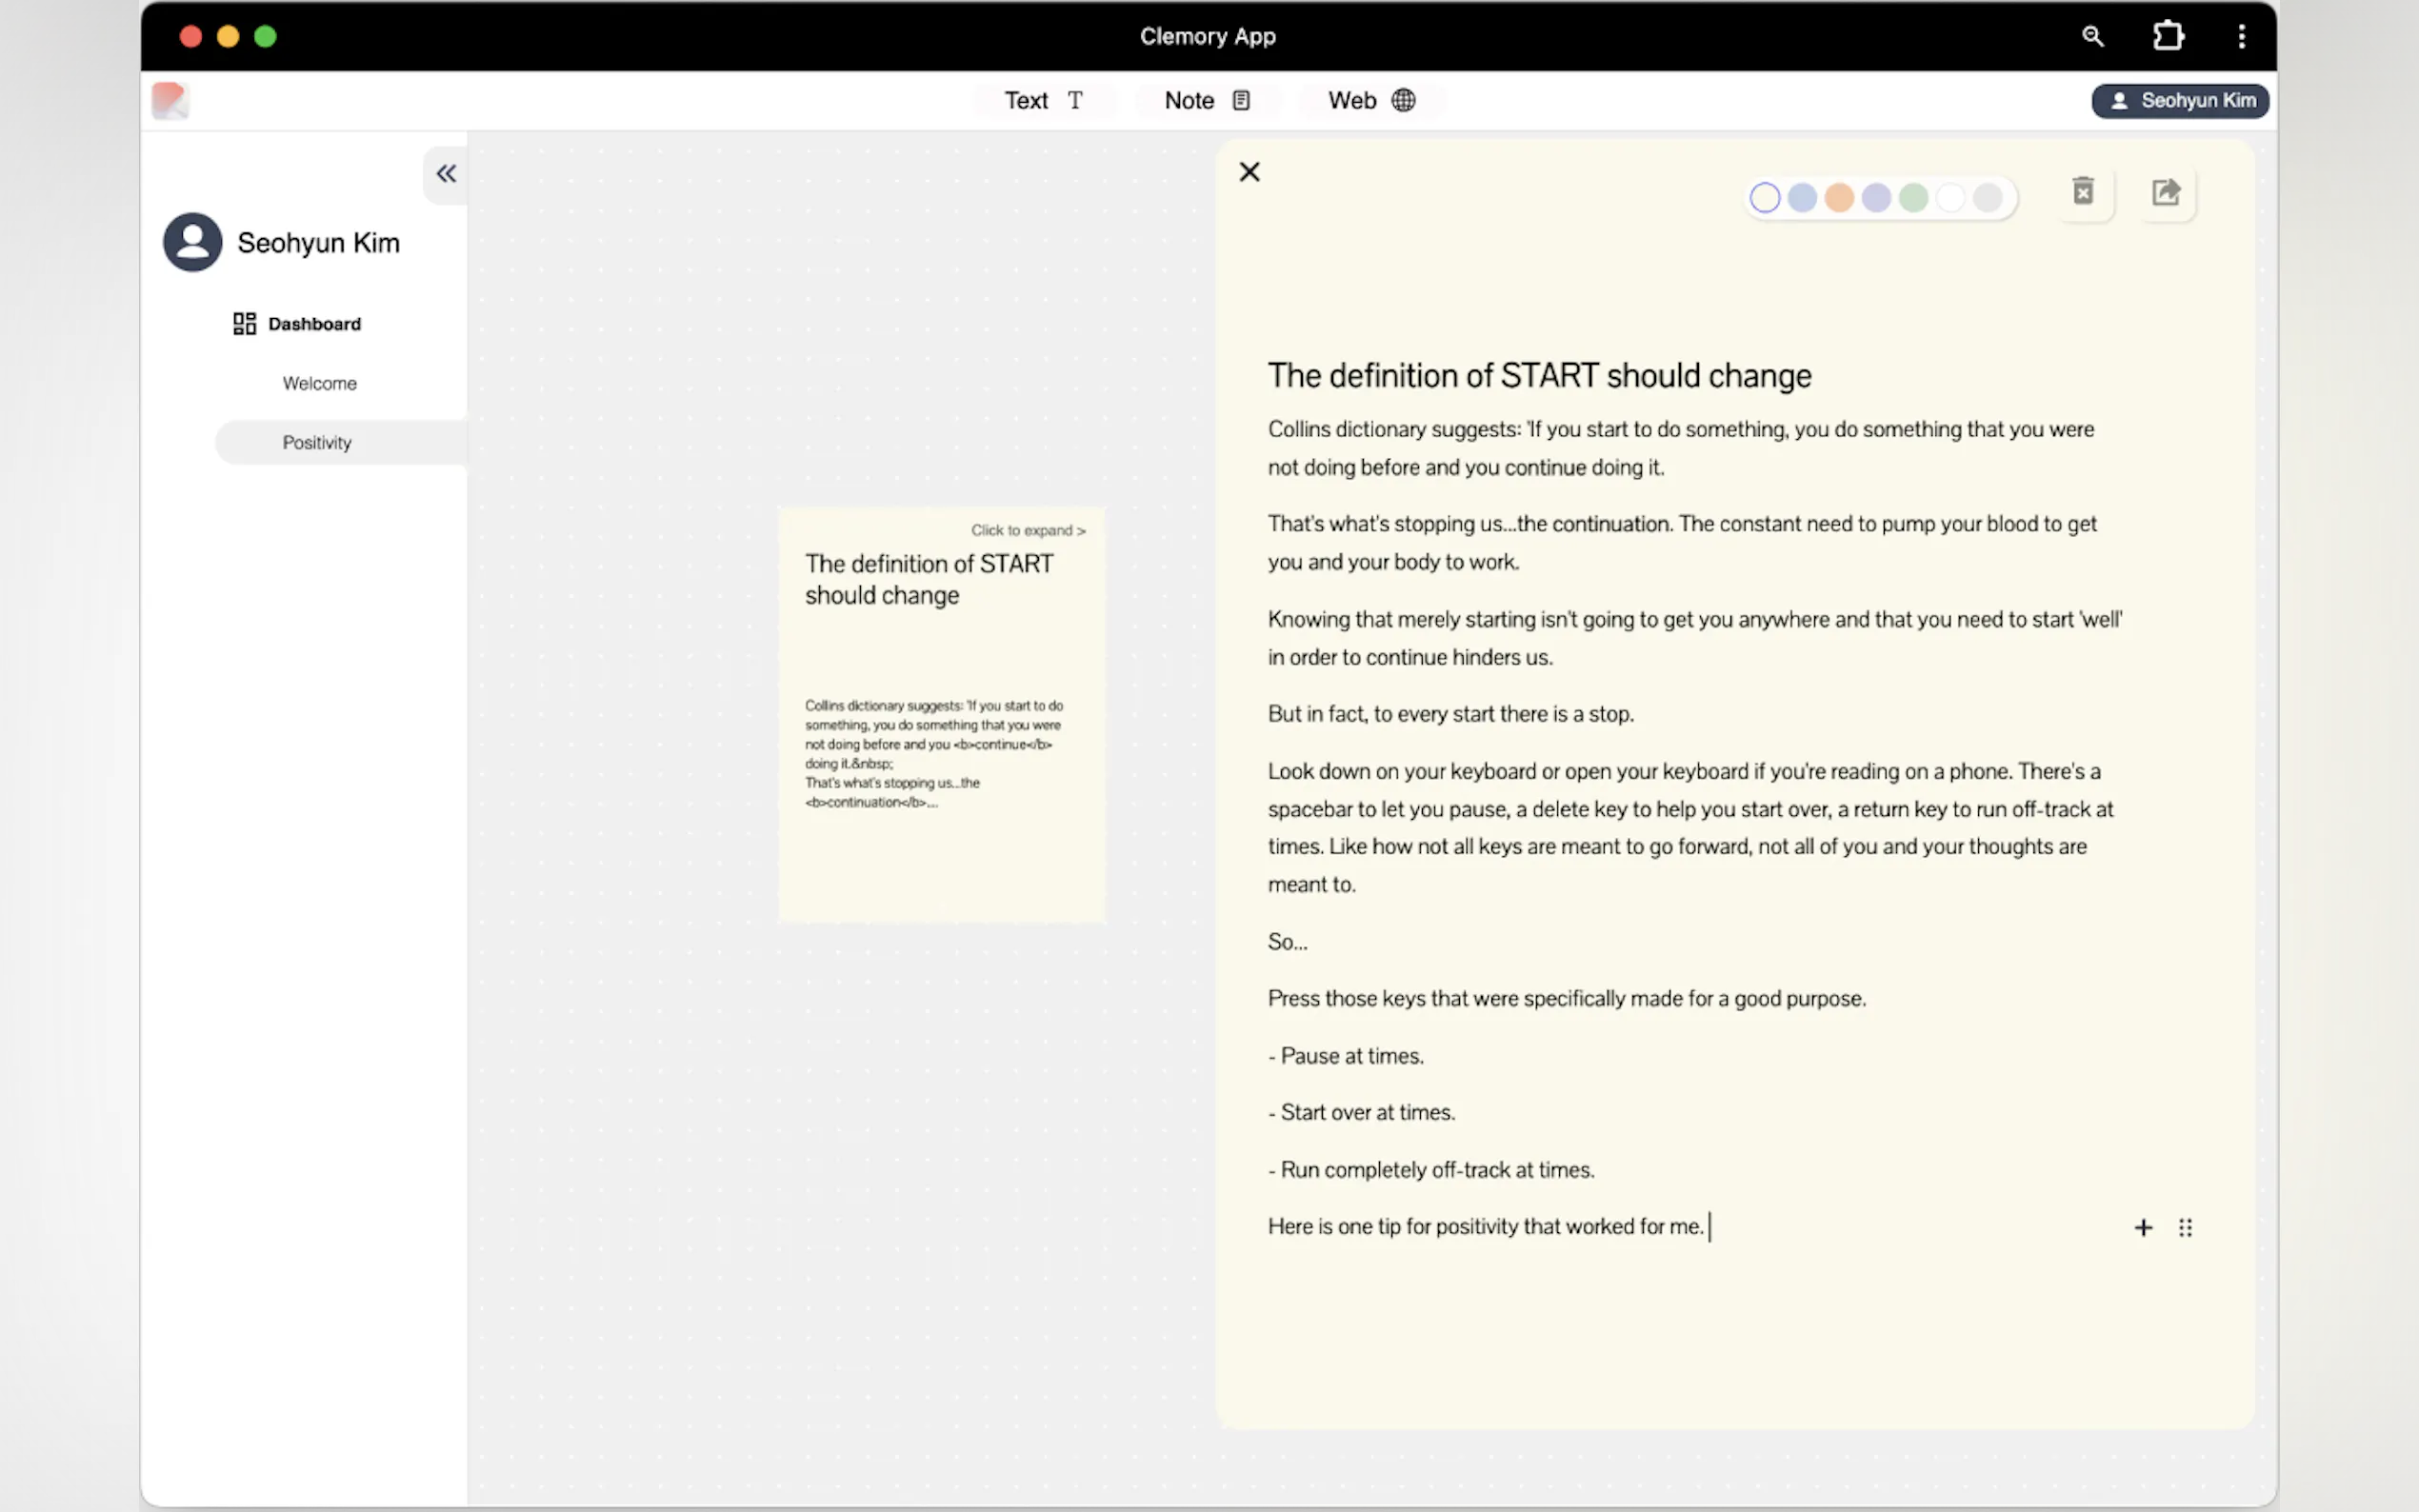
Task: Open the three-dot more options menu
Action: point(2241,36)
